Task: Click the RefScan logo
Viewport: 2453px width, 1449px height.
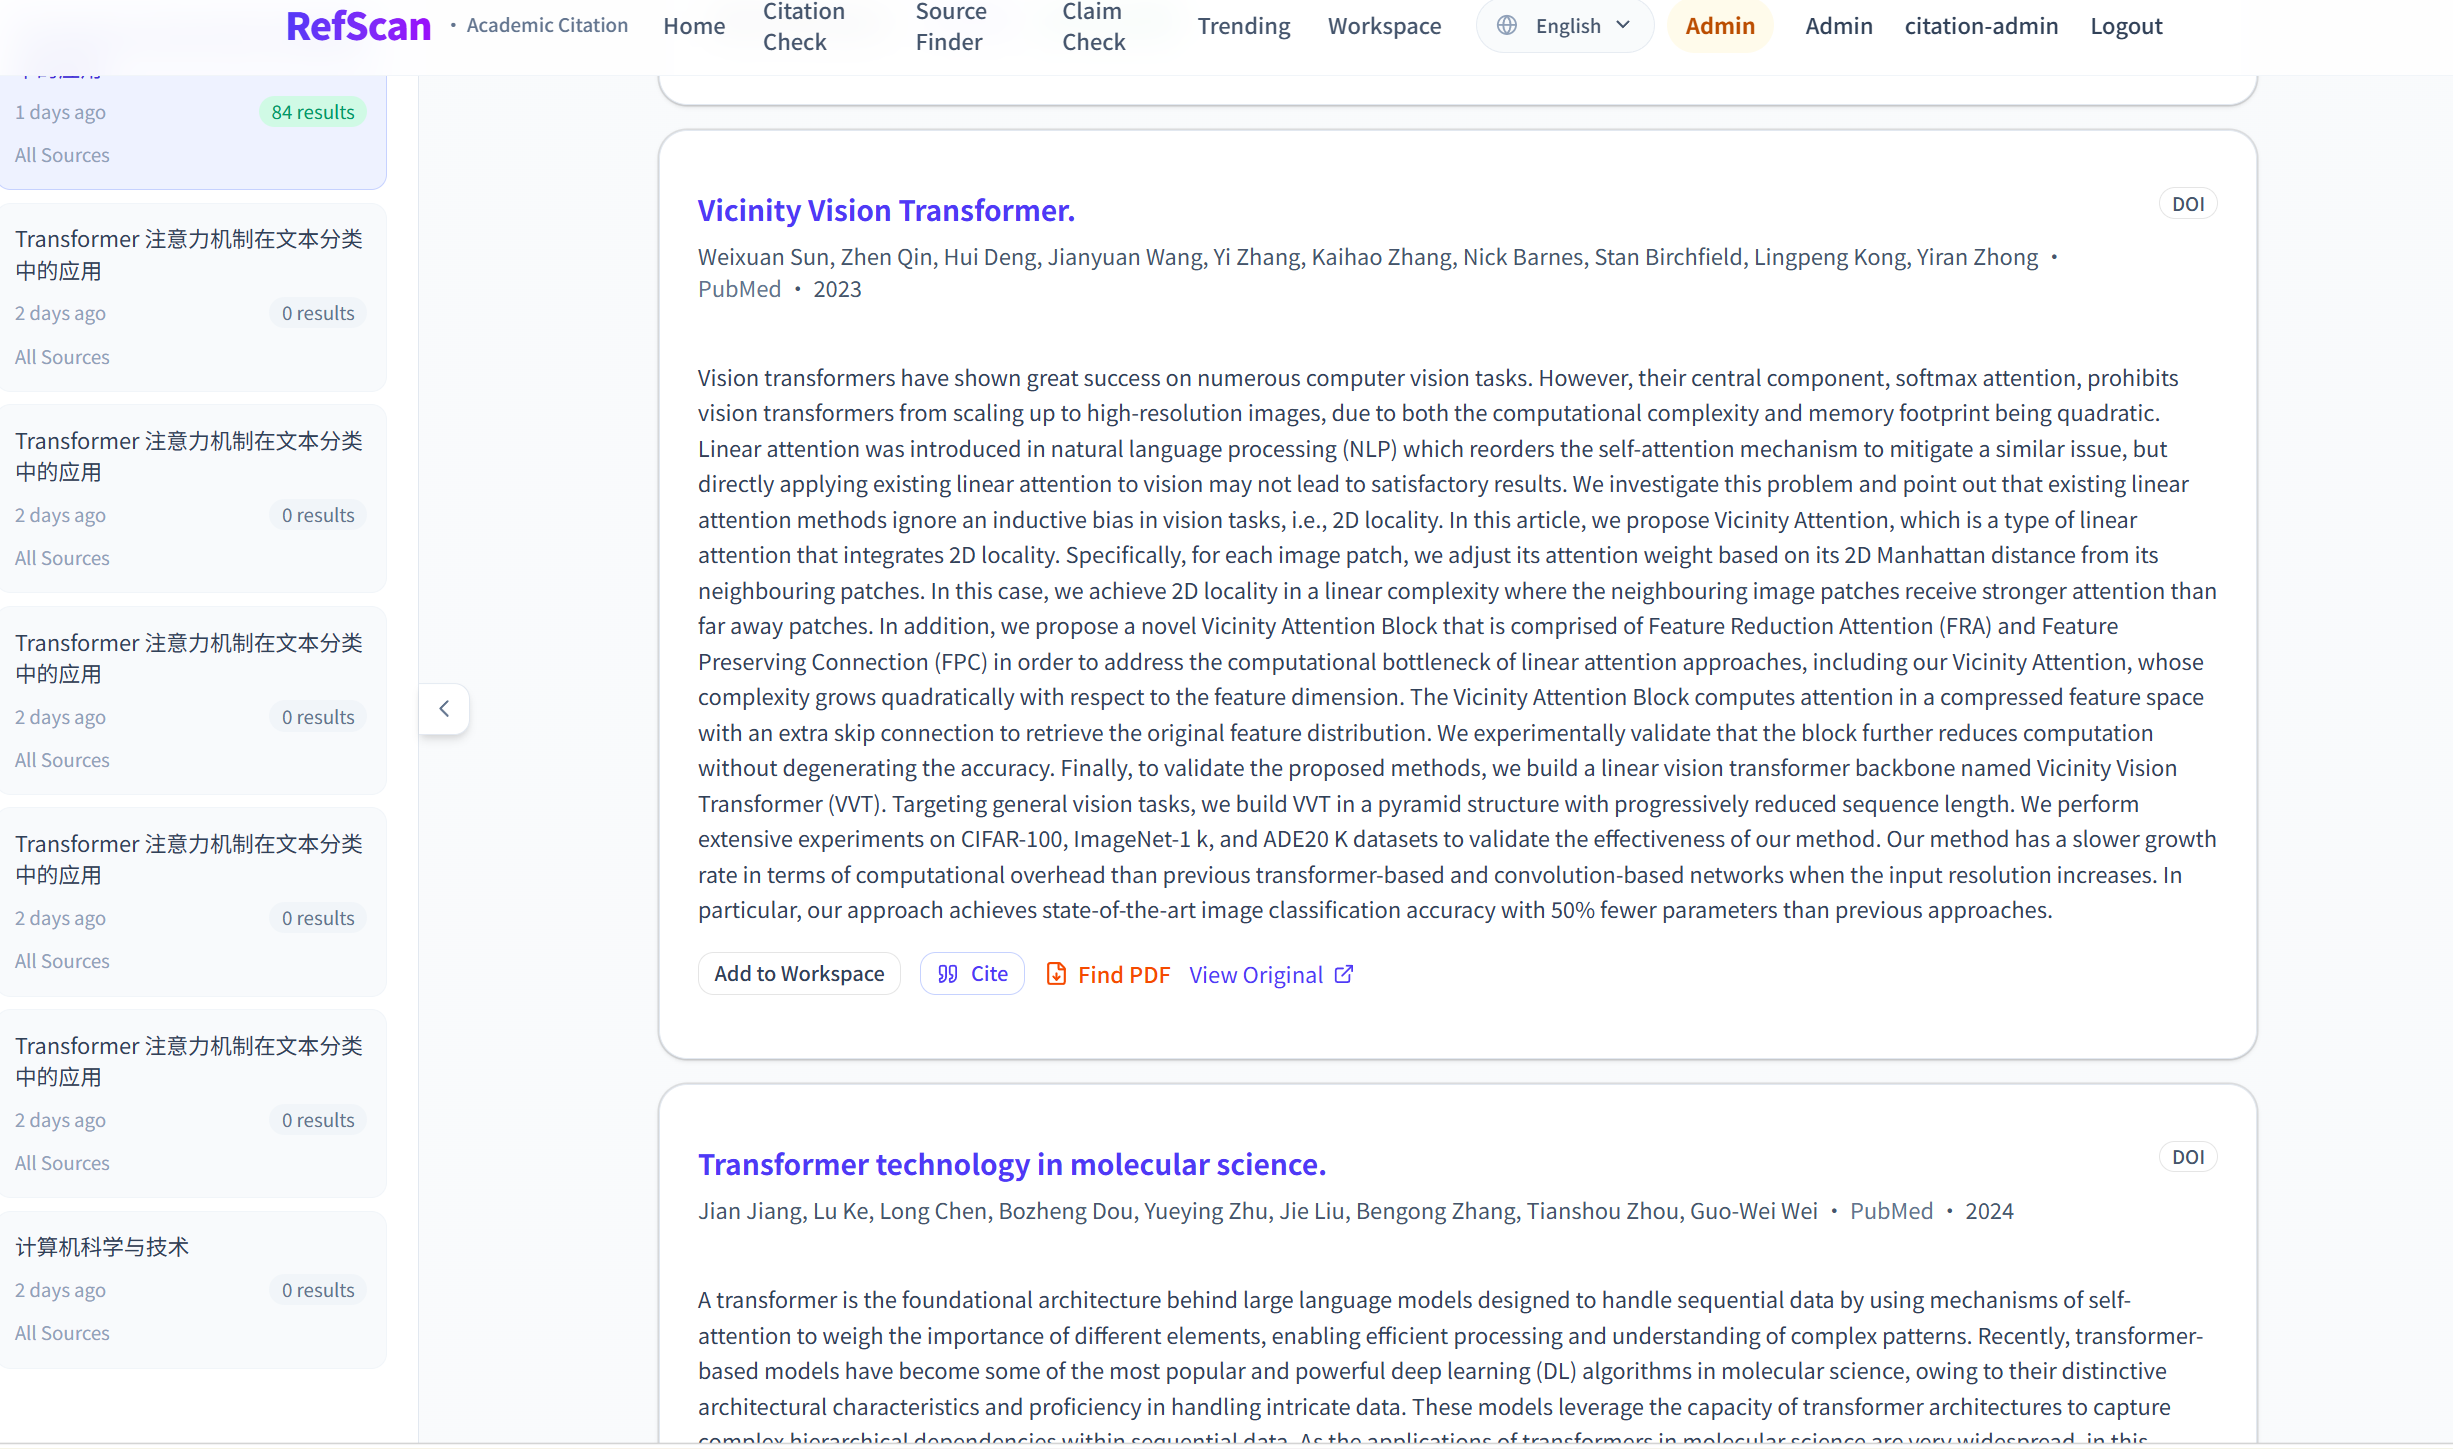Action: (x=358, y=26)
